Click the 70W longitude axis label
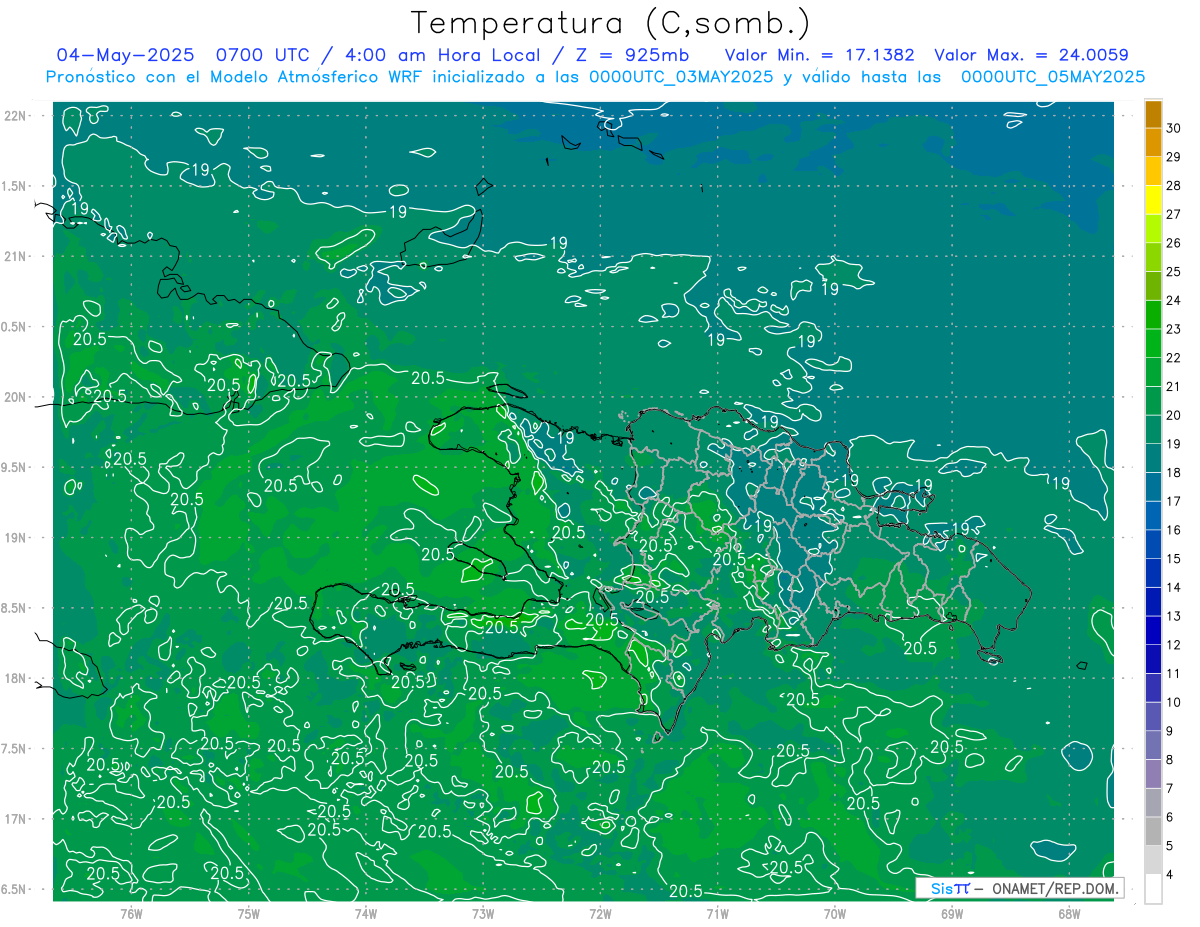Screen dimensions: 1200x927 click(835, 914)
